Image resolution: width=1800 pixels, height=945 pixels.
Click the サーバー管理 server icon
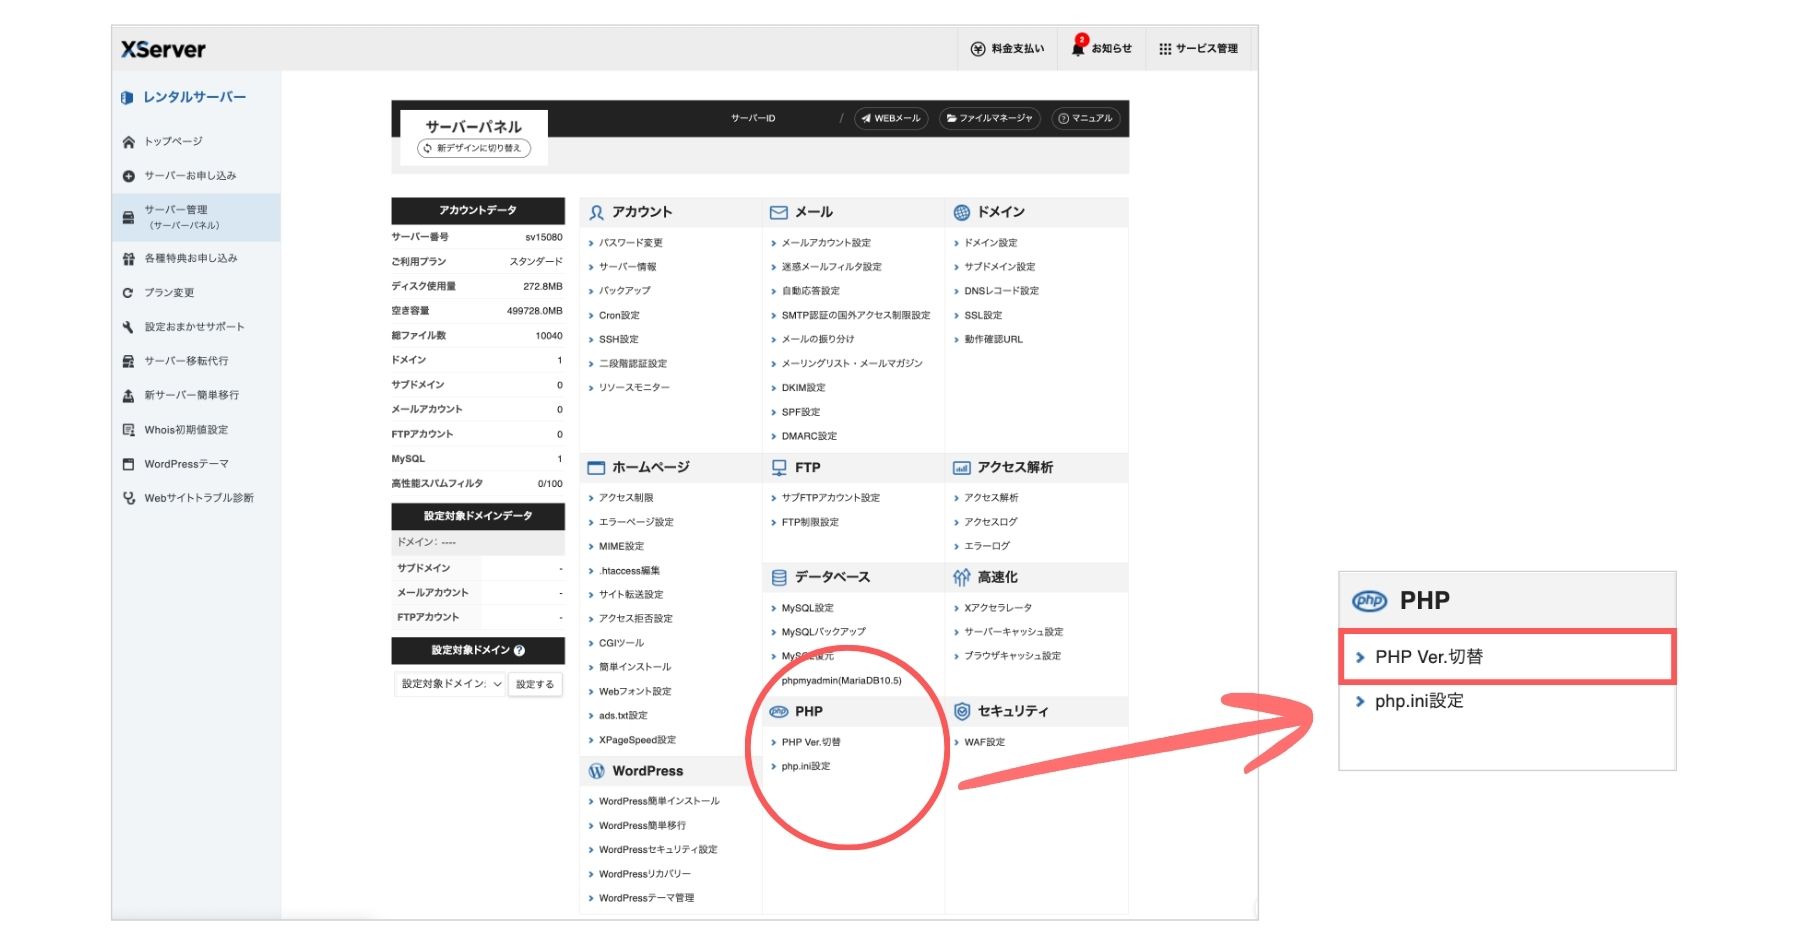(128, 217)
